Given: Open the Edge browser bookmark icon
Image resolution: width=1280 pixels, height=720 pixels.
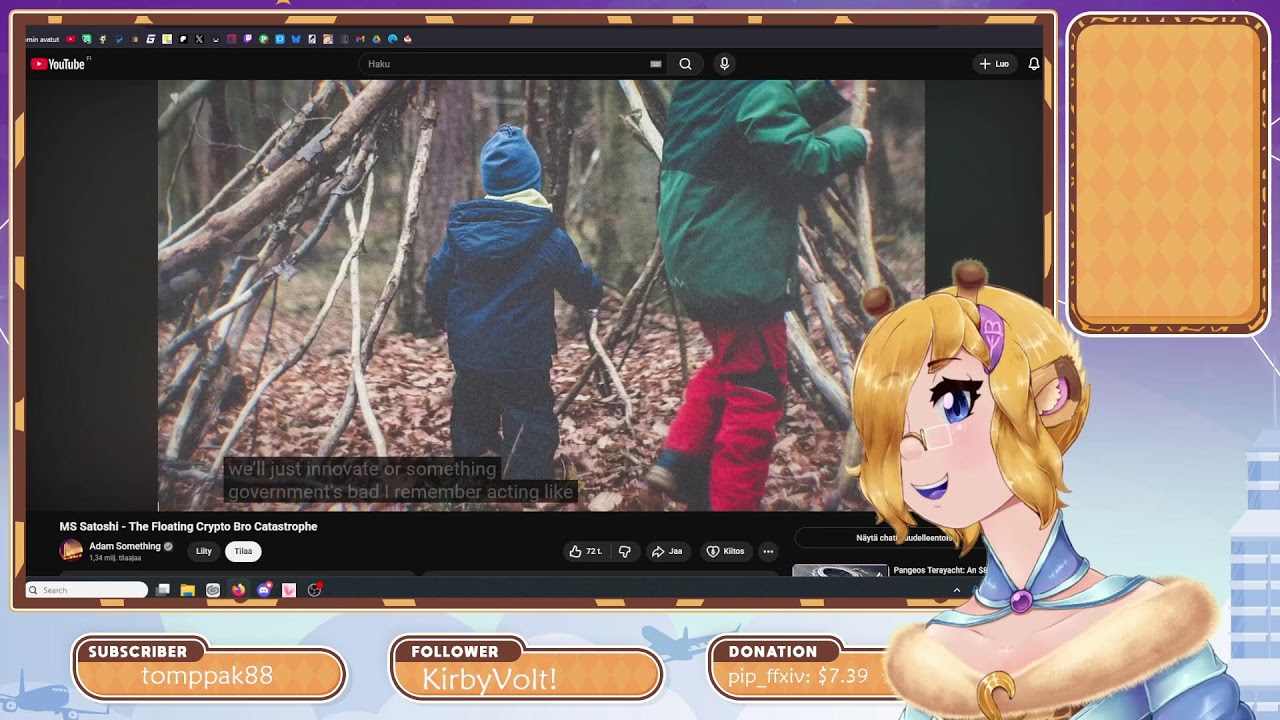Looking at the screenshot, I should [x=392, y=39].
